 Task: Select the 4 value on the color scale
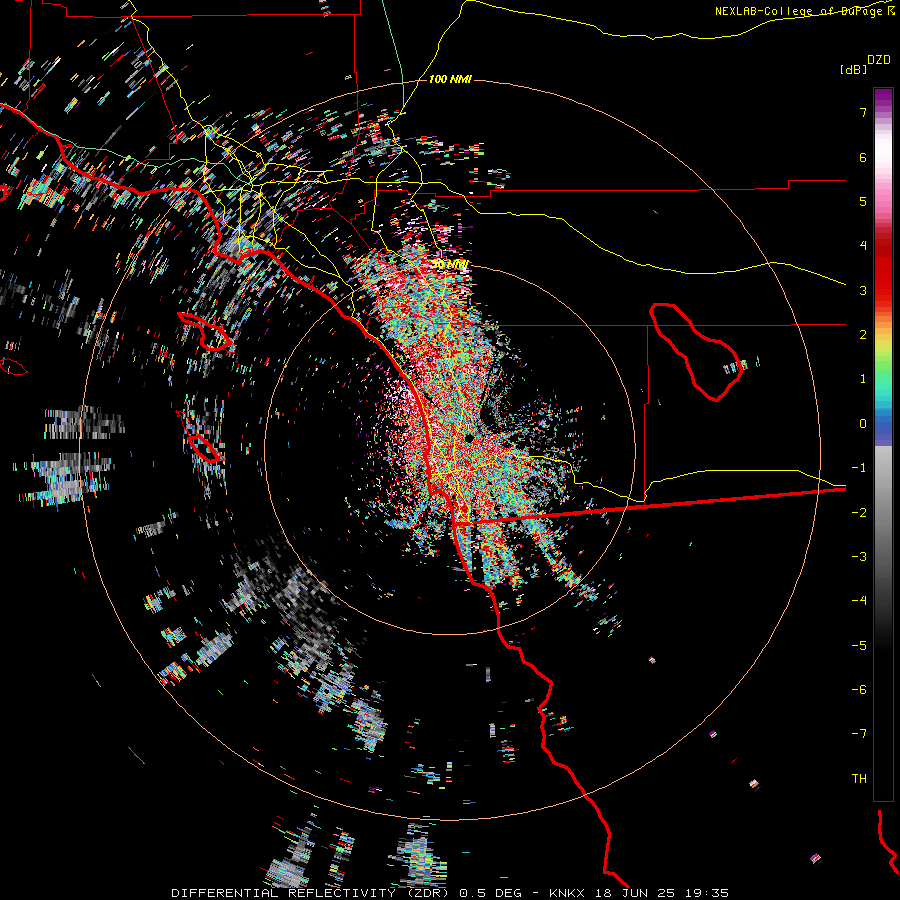863,246
